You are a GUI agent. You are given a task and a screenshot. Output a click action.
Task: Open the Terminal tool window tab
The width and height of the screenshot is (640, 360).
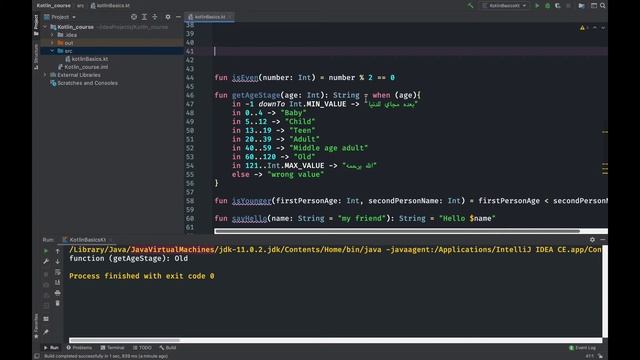pyautogui.click(x=112, y=348)
